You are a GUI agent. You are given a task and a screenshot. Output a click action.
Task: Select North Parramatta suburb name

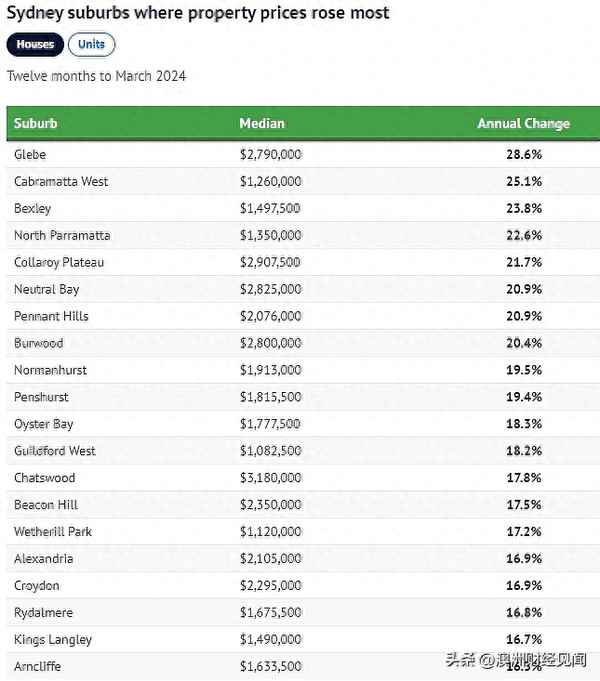click(x=62, y=236)
